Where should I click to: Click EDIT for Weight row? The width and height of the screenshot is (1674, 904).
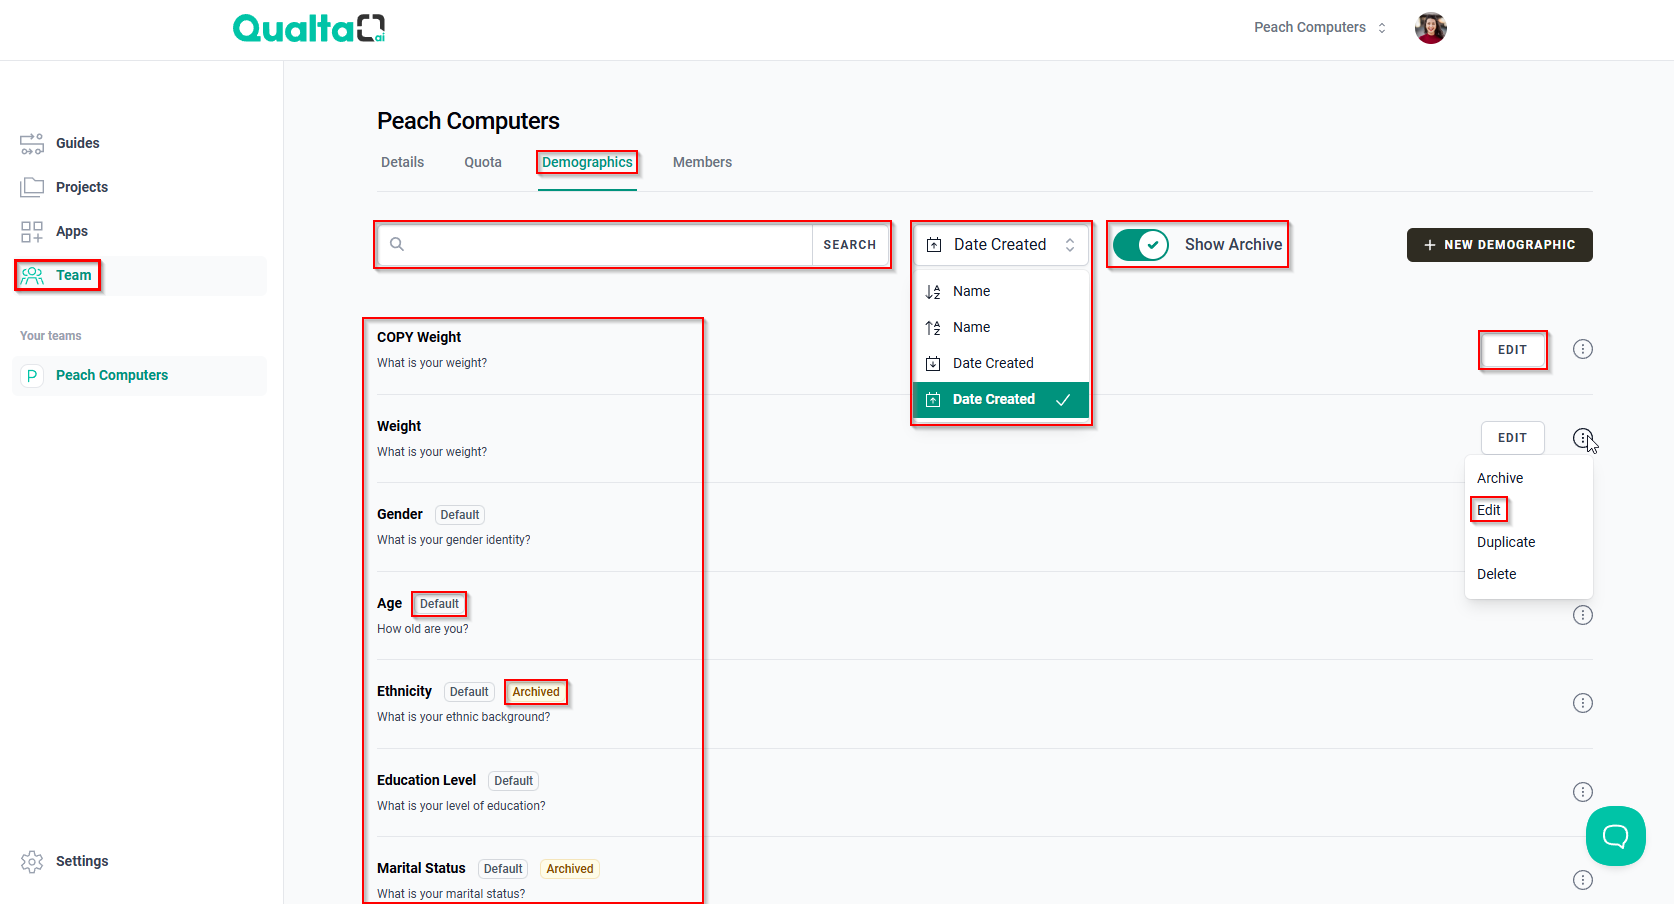point(1513,438)
